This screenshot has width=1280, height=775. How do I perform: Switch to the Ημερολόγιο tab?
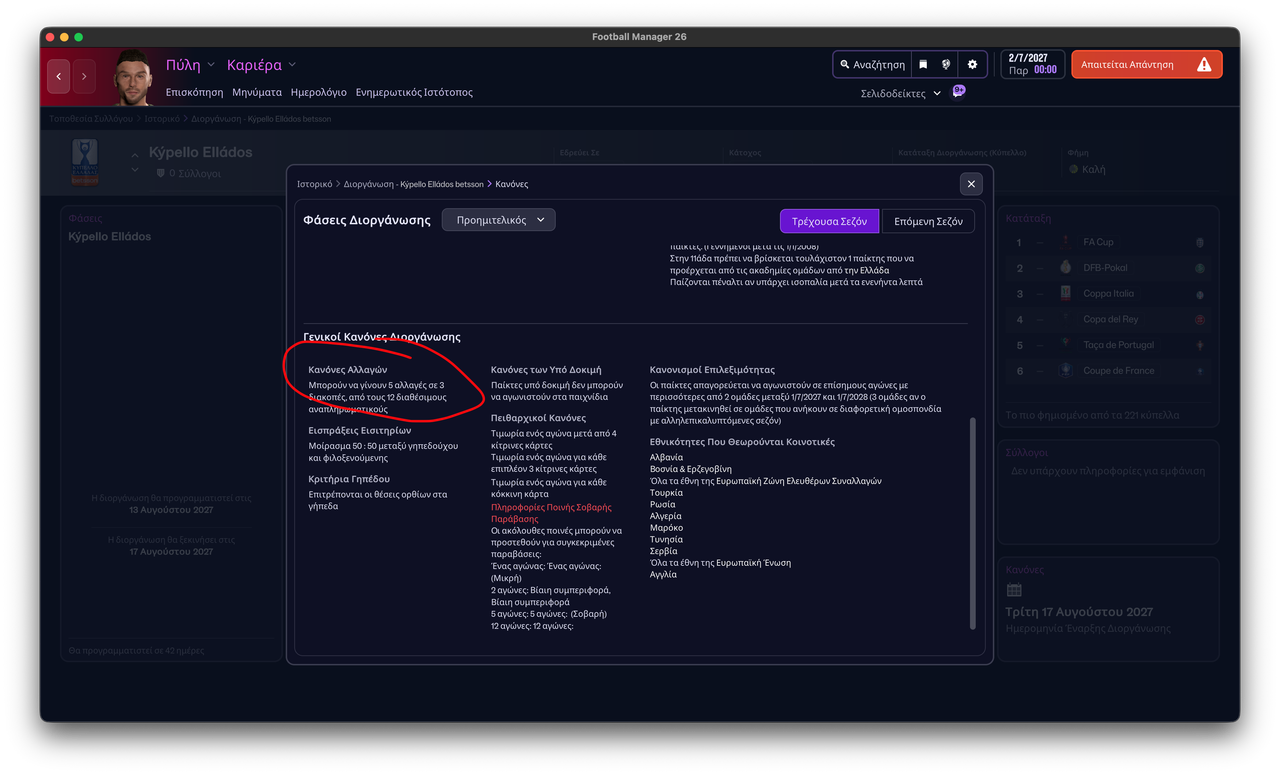(318, 92)
